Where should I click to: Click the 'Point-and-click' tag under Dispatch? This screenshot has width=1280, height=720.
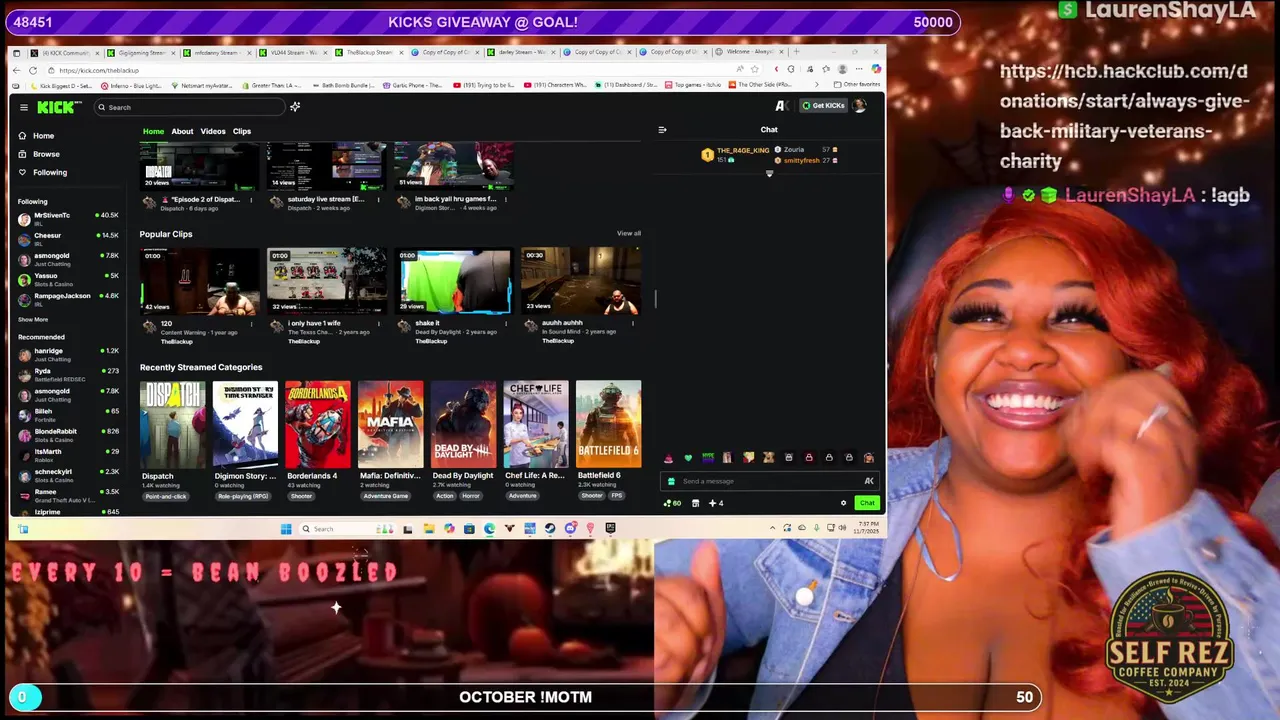coord(166,496)
